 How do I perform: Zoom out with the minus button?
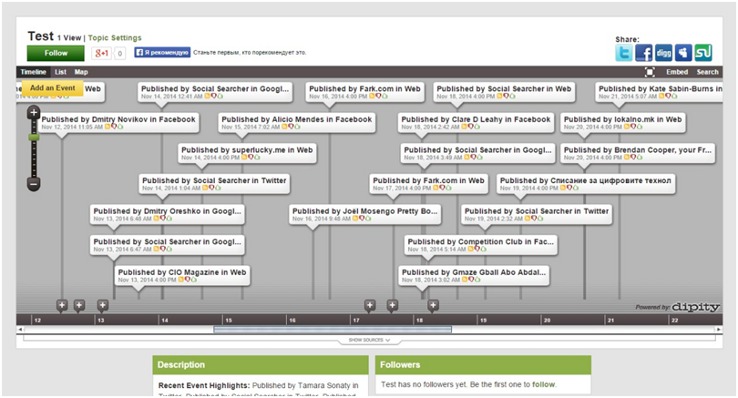(x=33, y=184)
